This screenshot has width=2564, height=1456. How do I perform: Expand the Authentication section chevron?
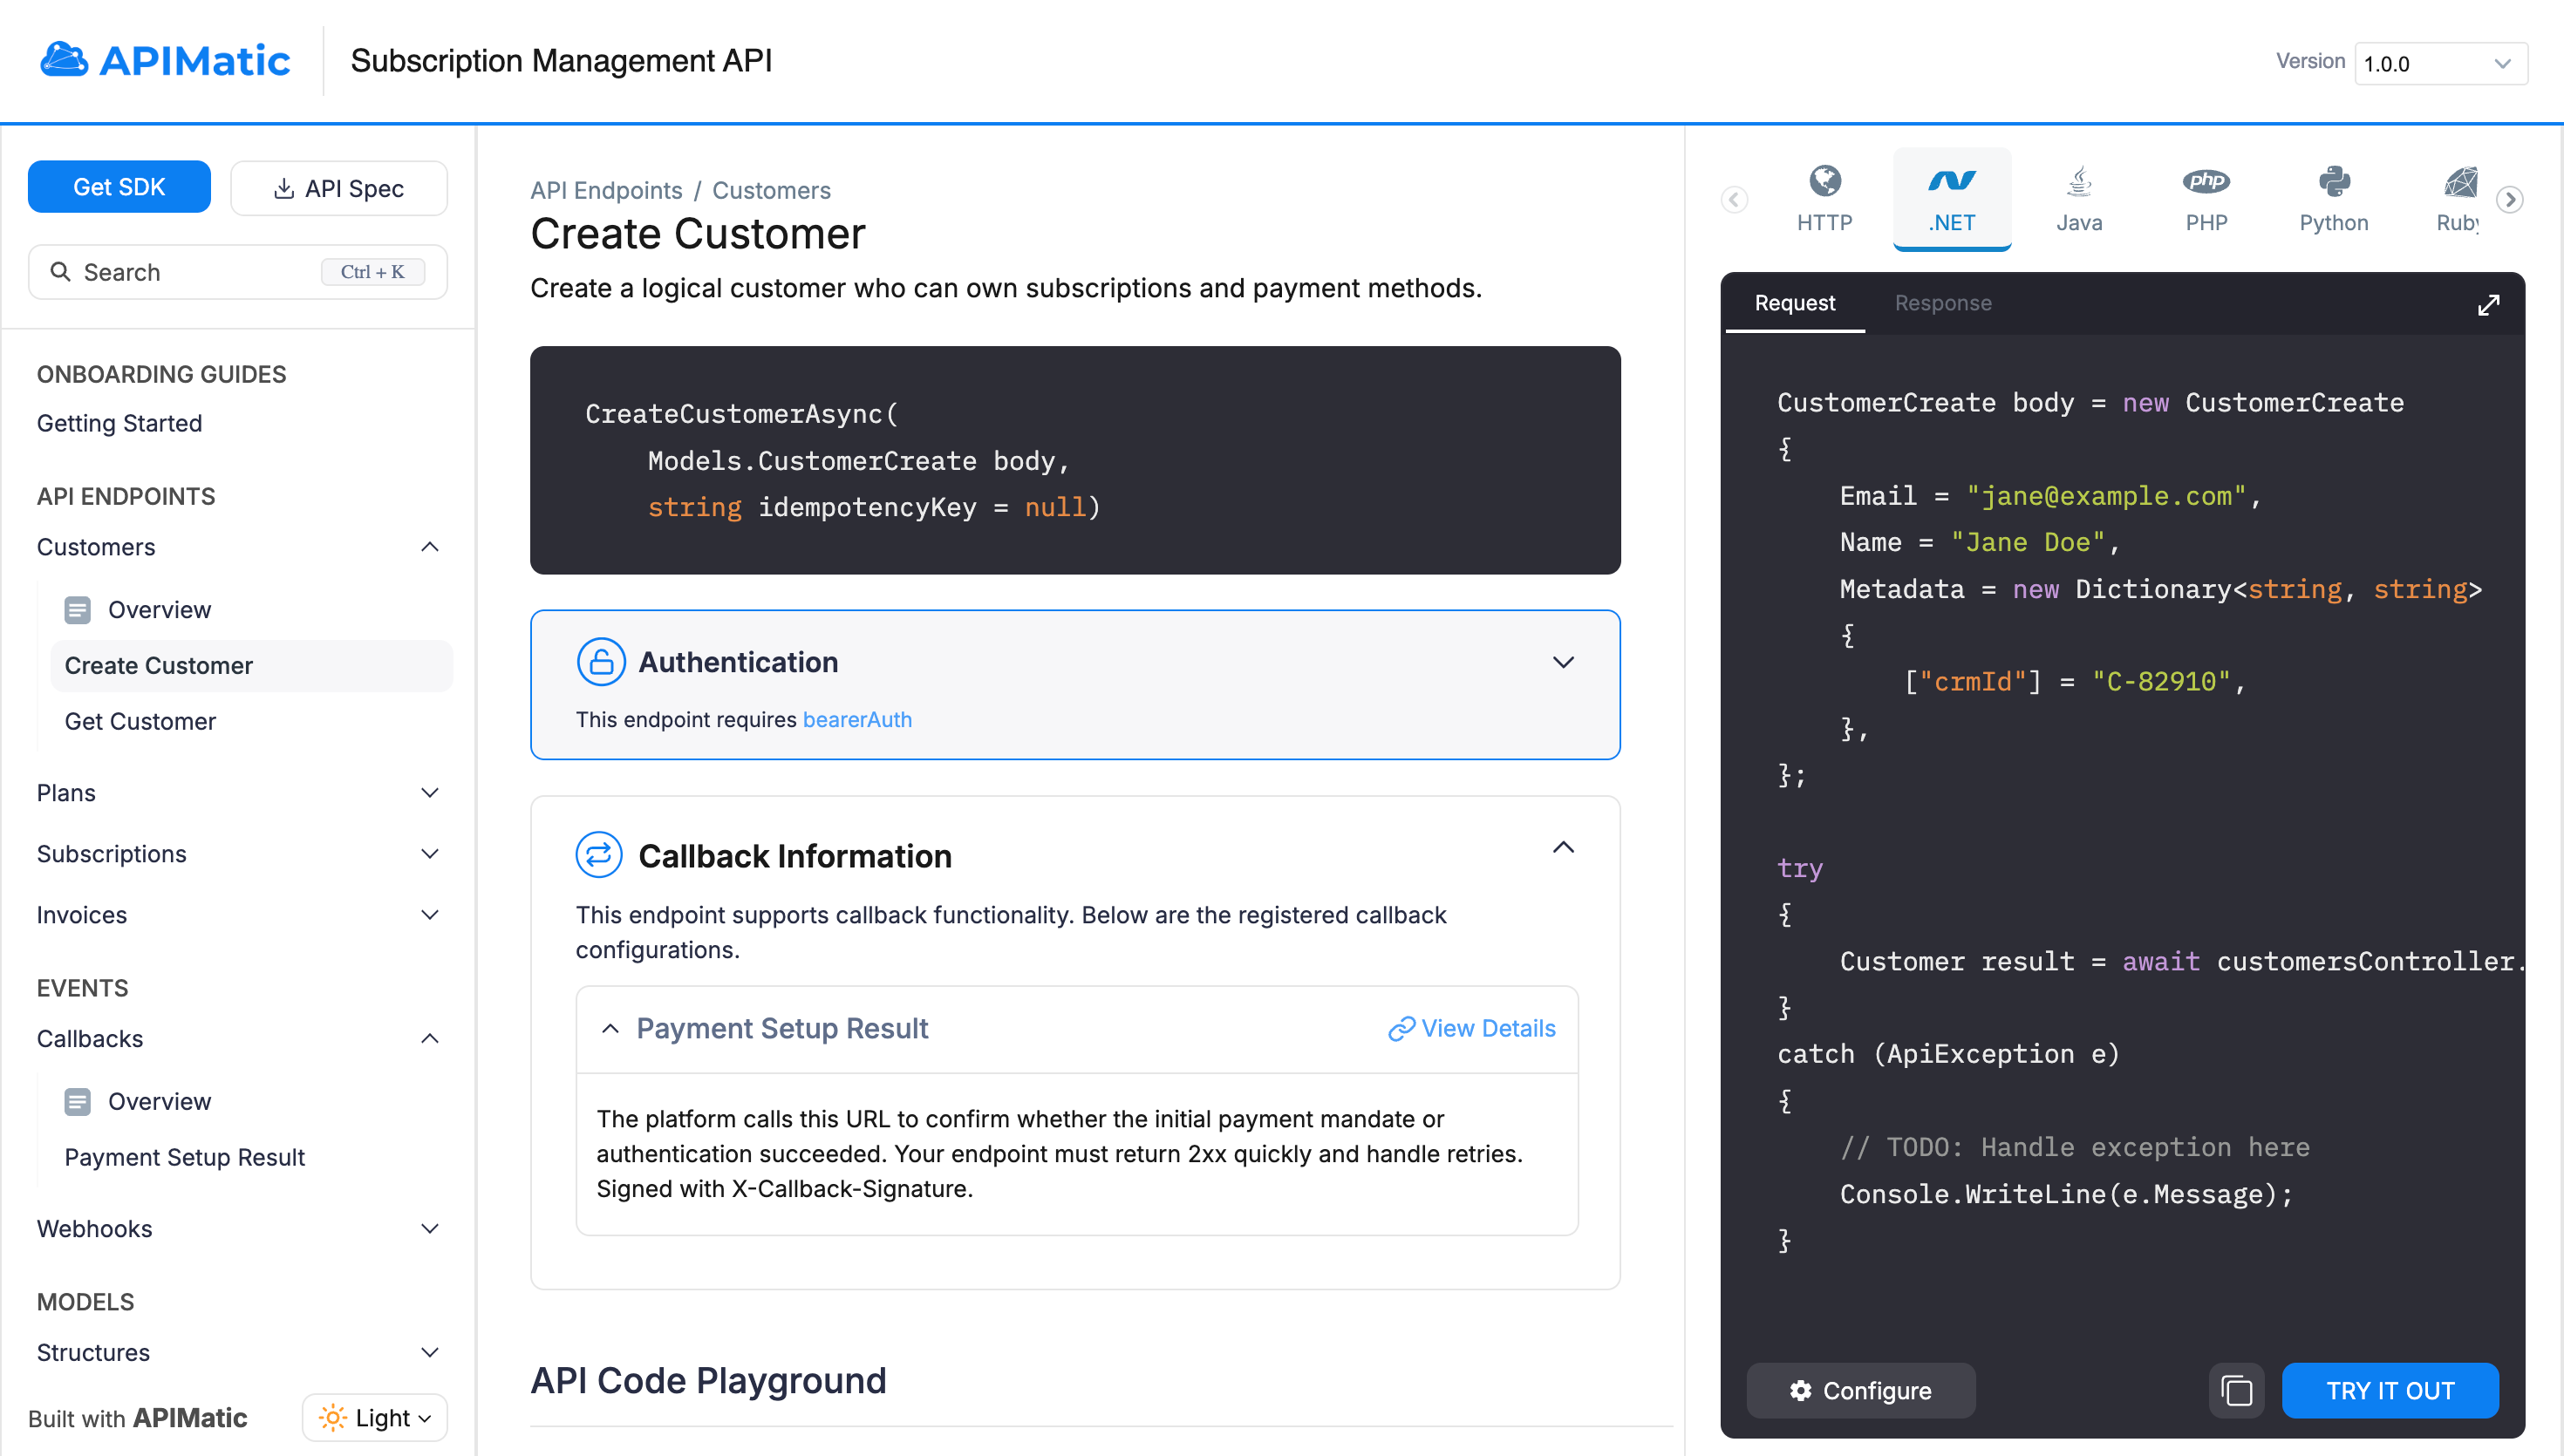(x=1563, y=662)
